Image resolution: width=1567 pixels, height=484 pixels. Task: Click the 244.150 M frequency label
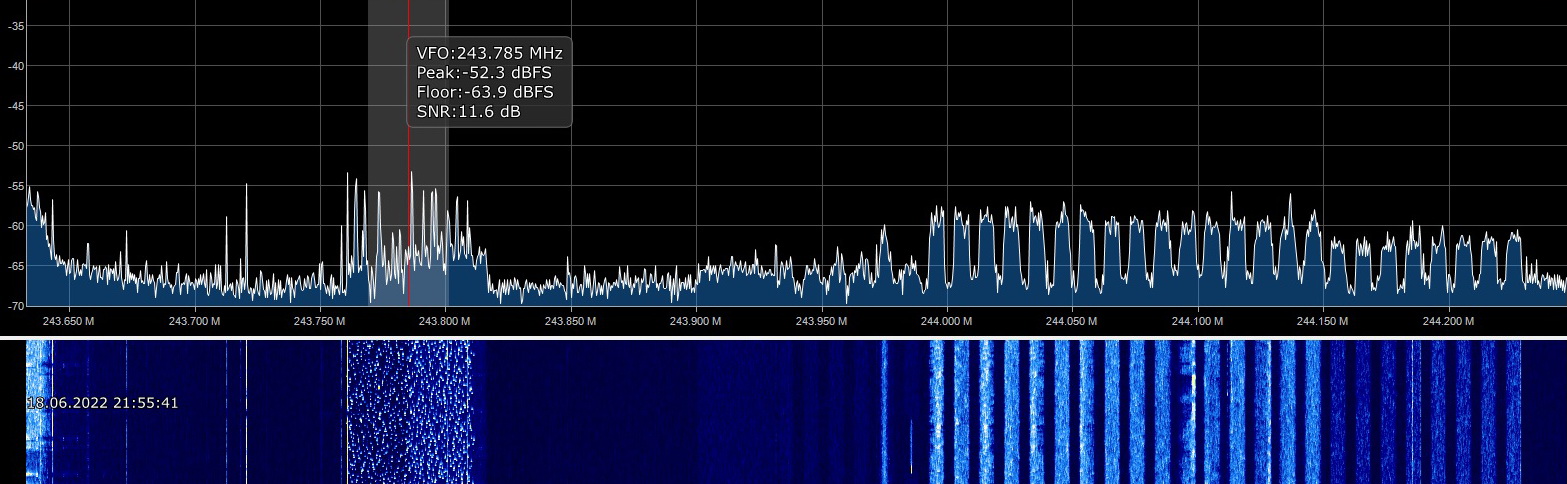(x=1322, y=321)
